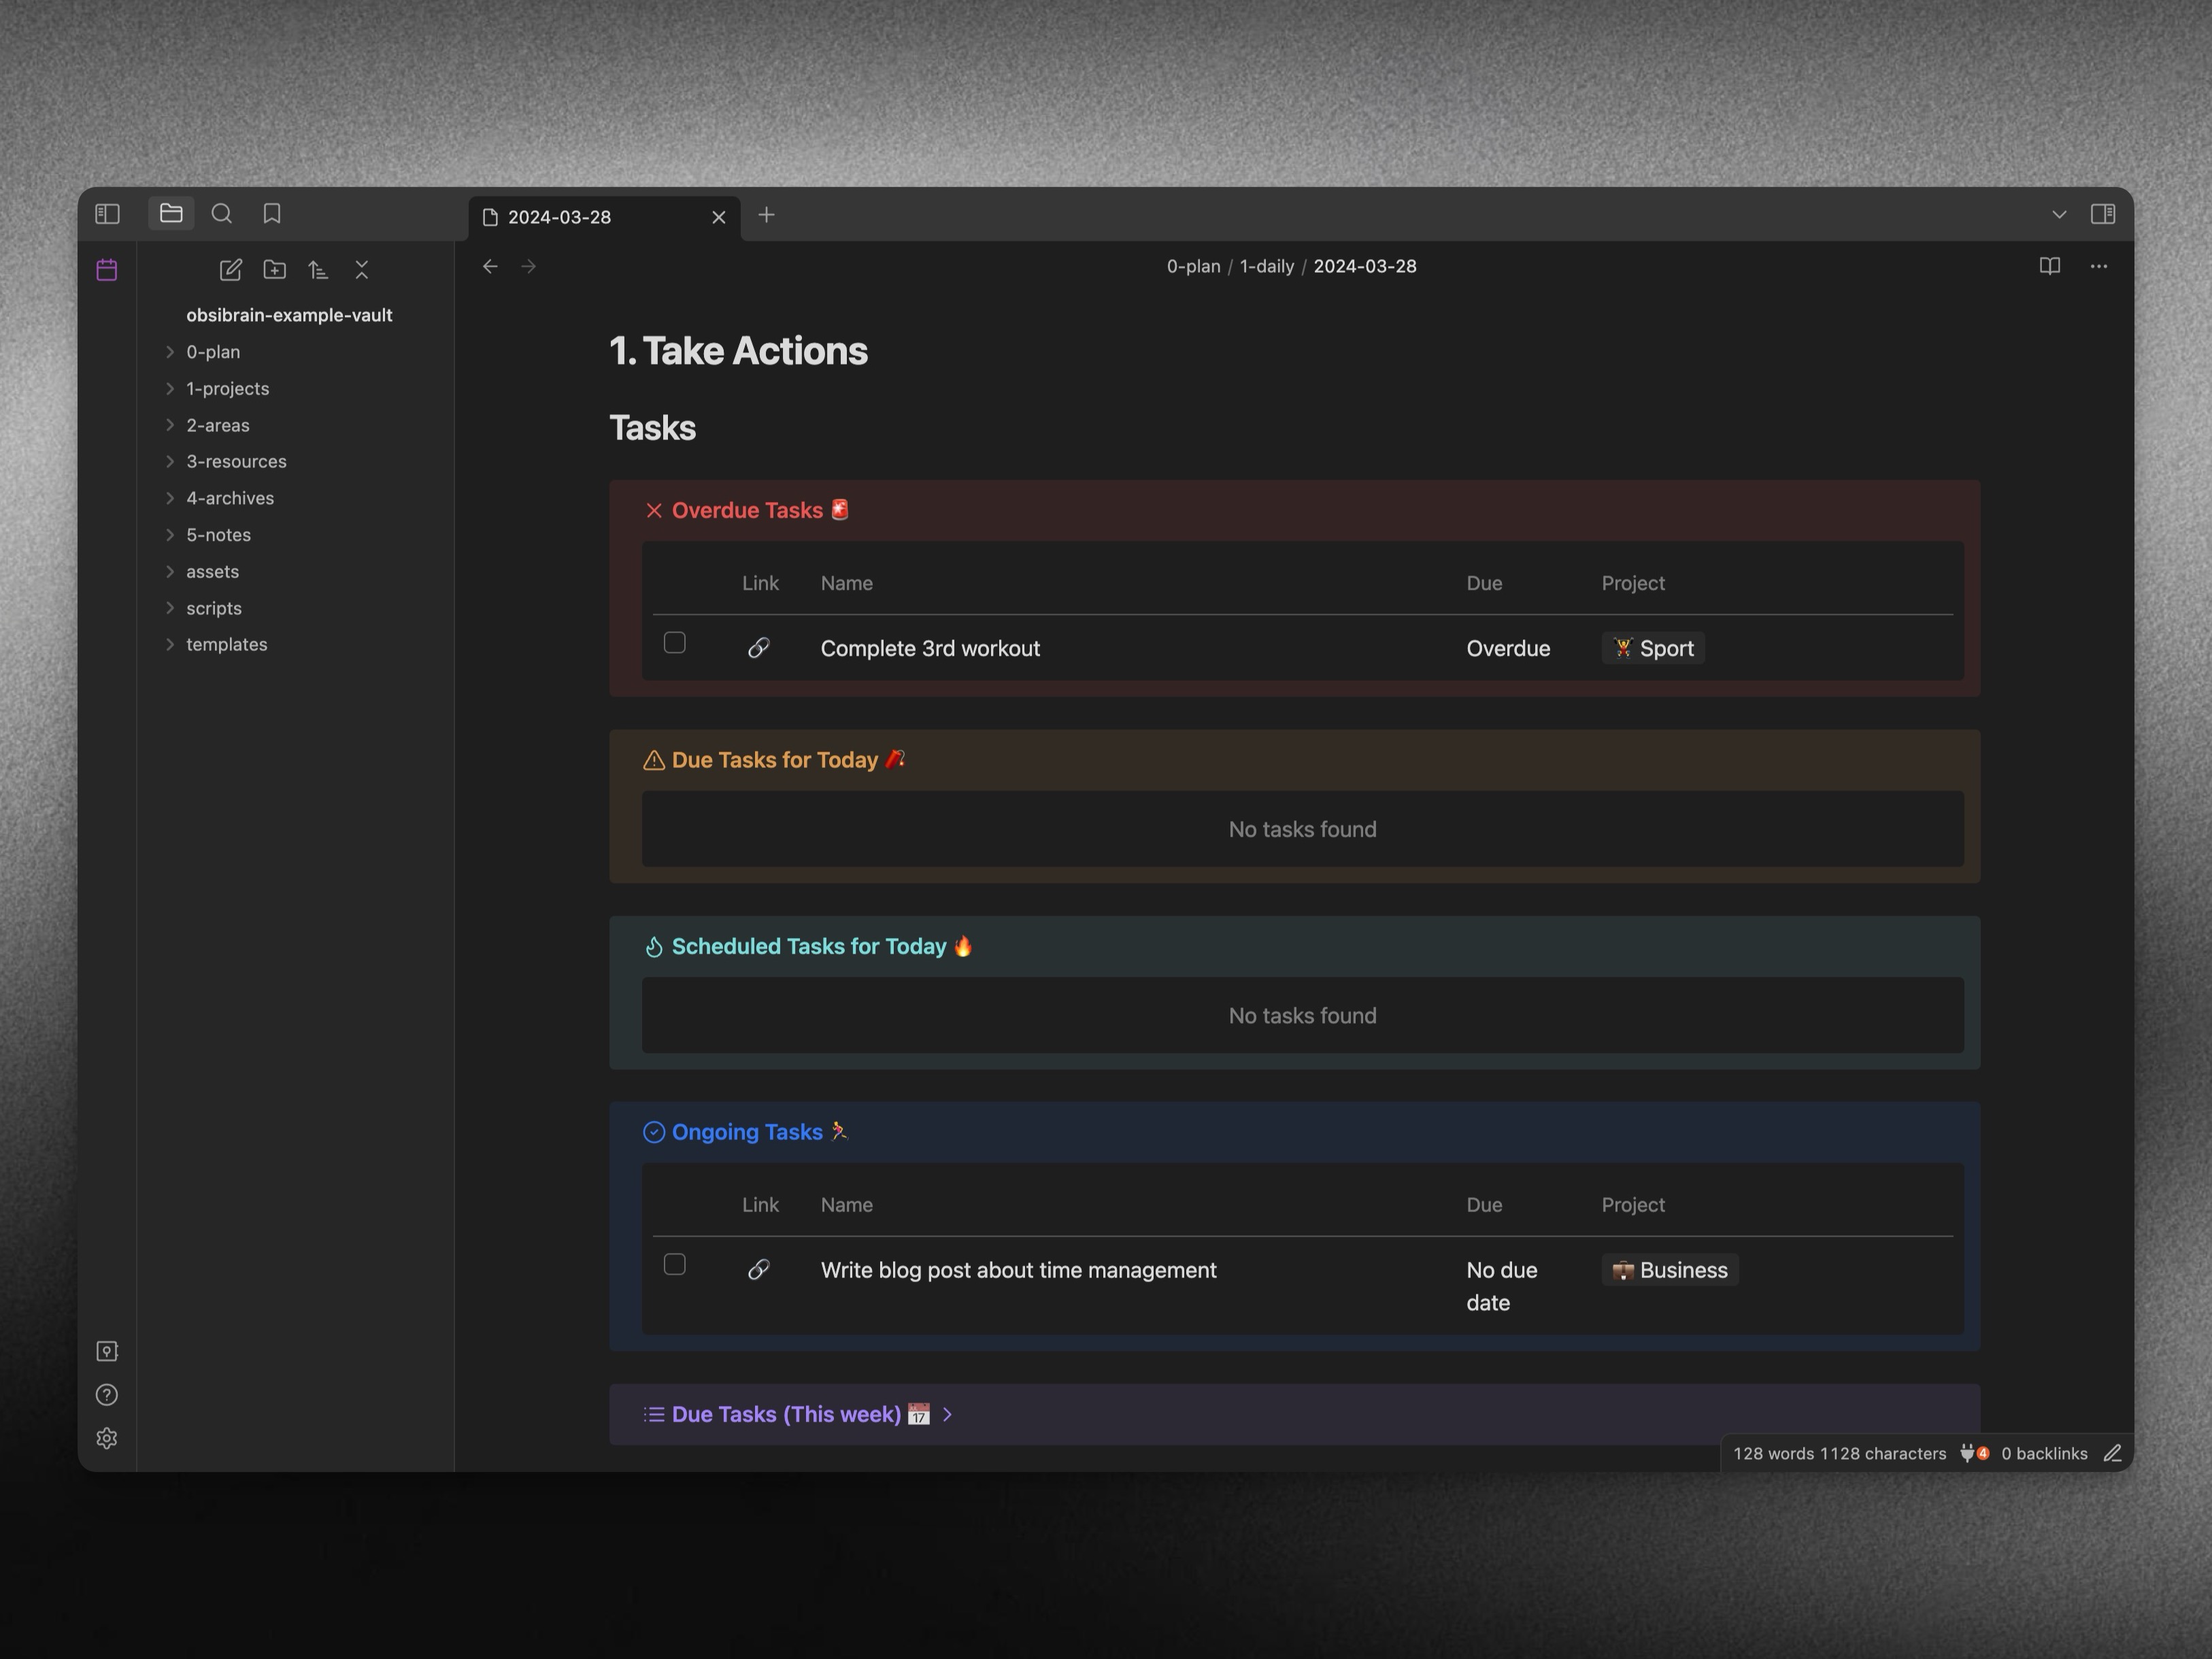Open the link icon for Complete 3rd workout
Image resolution: width=2212 pixels, height=1659 pixels.
[759, 648]
